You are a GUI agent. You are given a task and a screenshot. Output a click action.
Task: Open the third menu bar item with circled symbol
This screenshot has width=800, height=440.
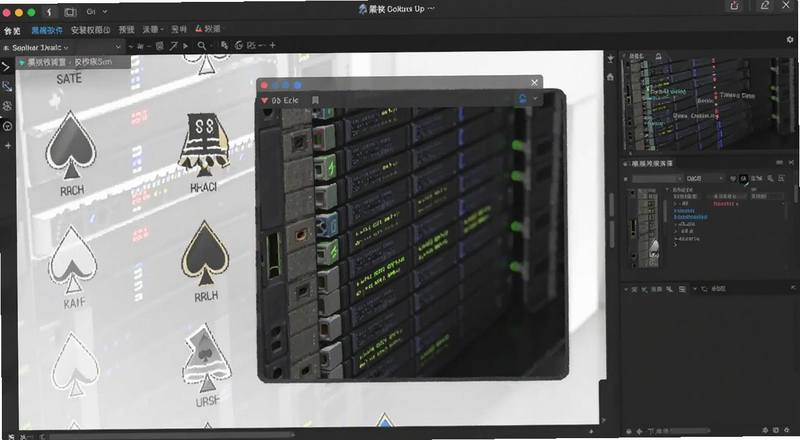(90, 30)
